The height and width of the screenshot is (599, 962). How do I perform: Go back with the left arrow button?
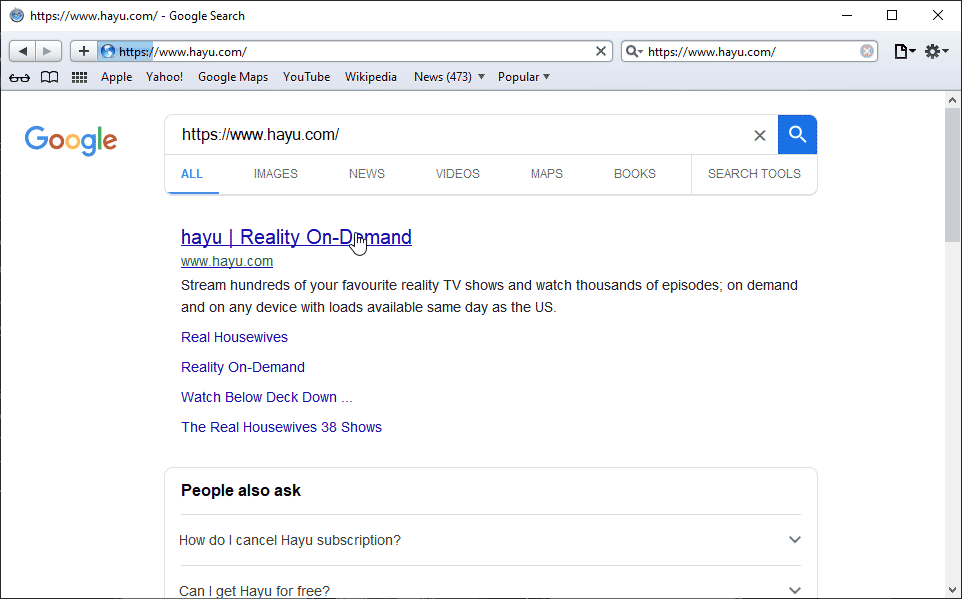click(x=23, y=52)
